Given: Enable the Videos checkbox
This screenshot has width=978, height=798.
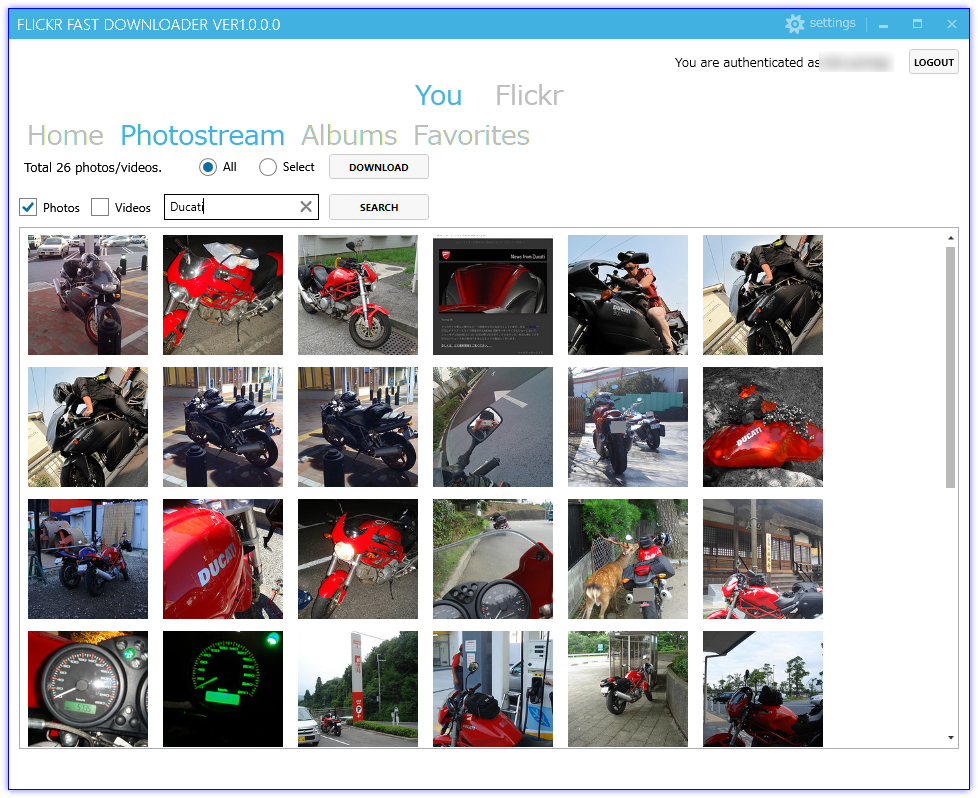Looking at the screenshot, I should pyautogui.click(x=100, y=207).
